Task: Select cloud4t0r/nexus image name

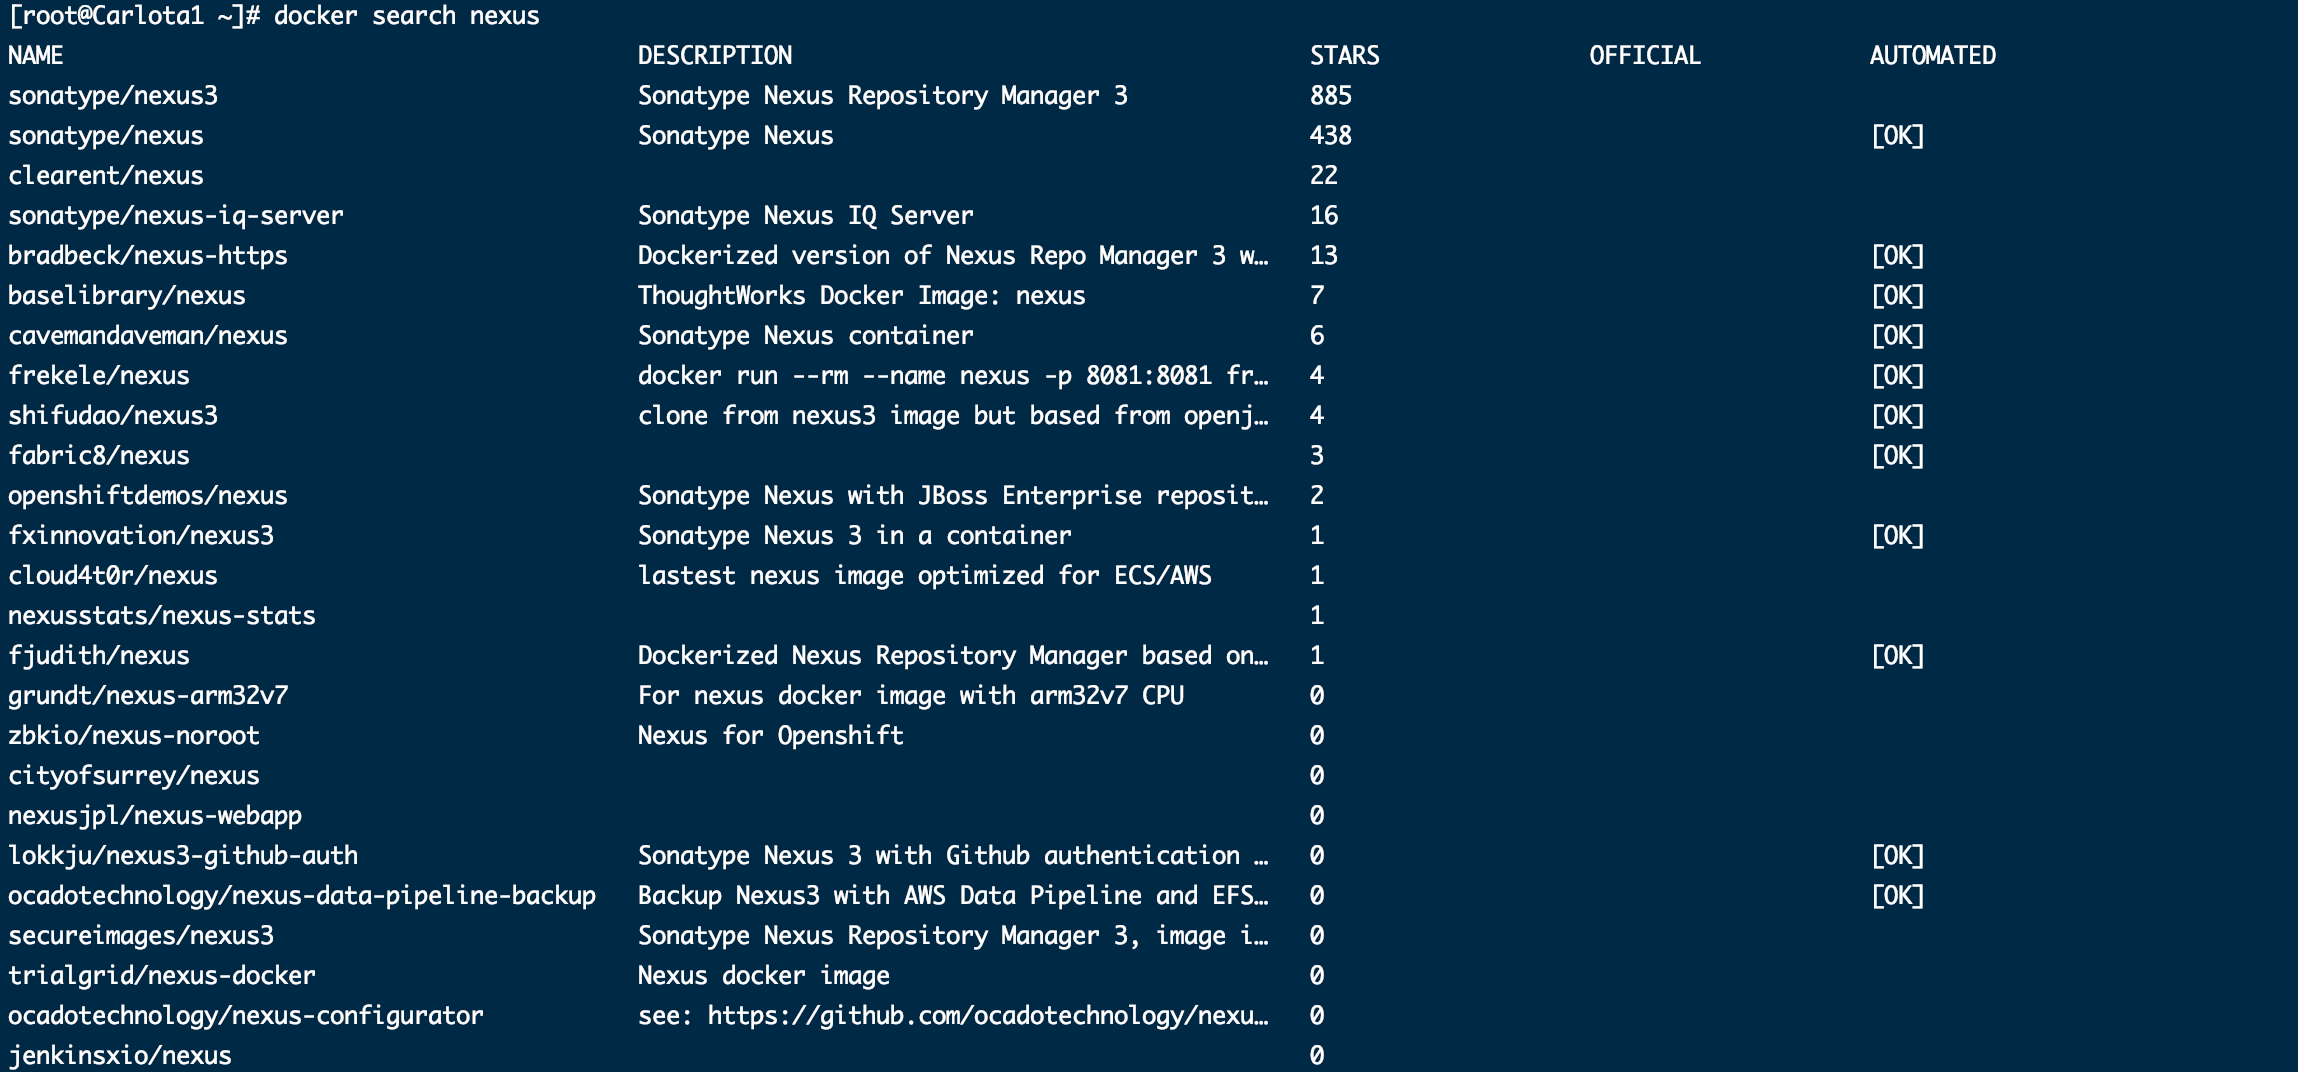Action: pos(113,576)
